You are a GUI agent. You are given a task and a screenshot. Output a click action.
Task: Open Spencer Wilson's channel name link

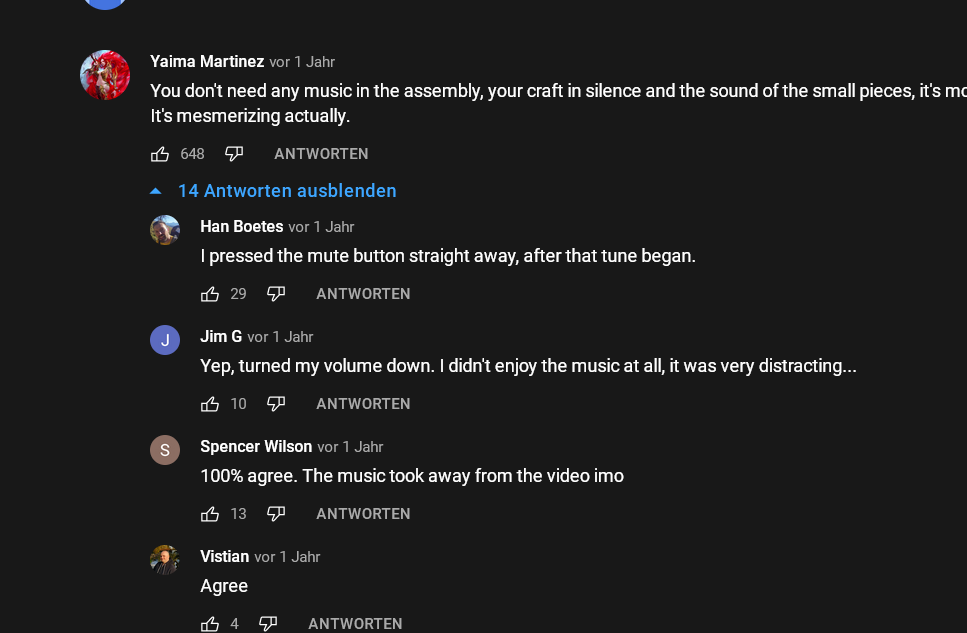click(x=256, y=447)
